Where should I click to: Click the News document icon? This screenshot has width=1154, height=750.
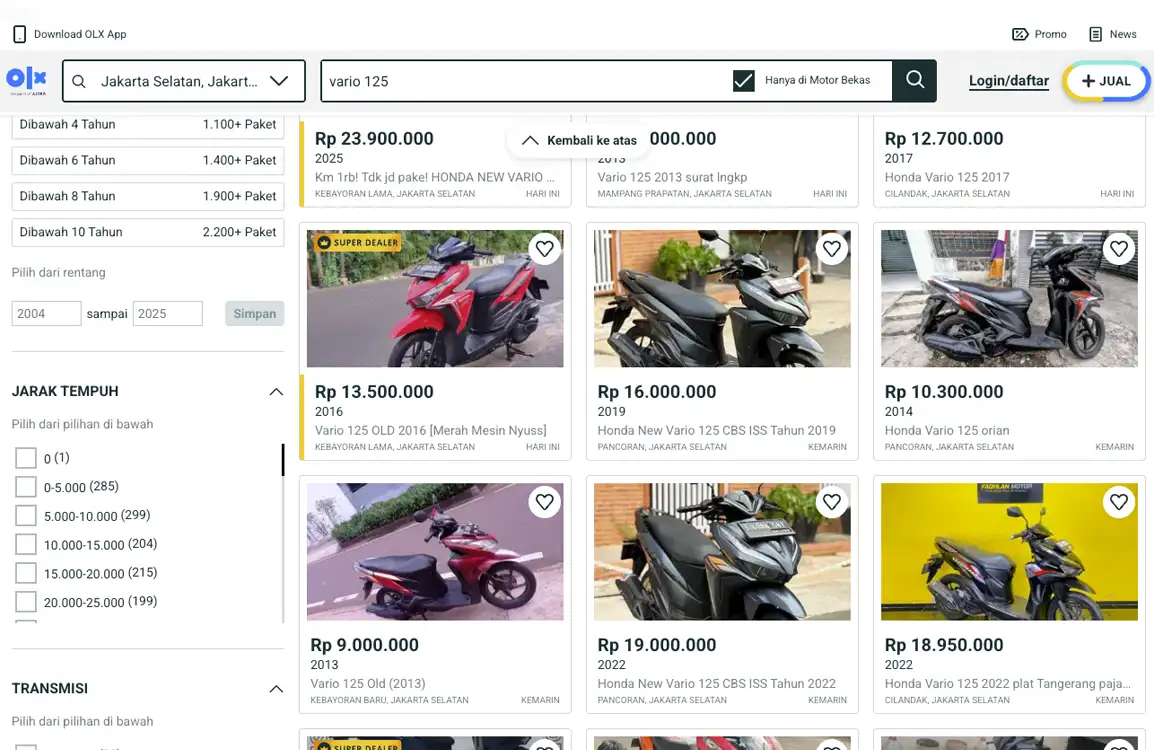(1096, 34)
